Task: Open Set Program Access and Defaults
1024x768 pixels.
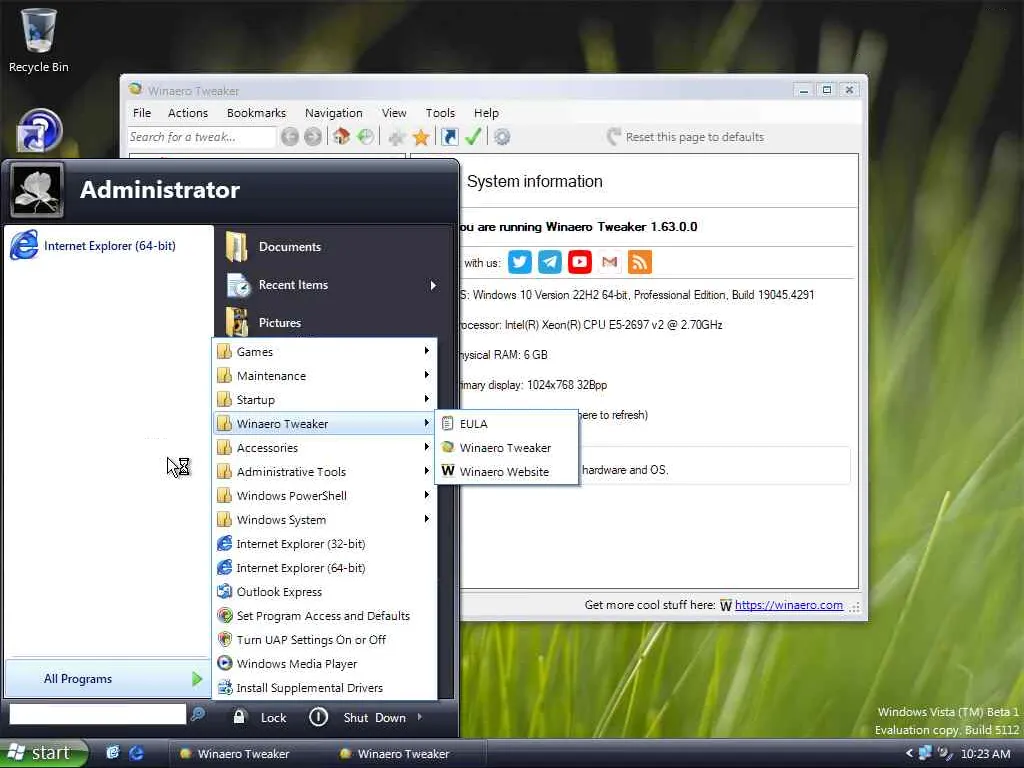Action: [325, 616]
